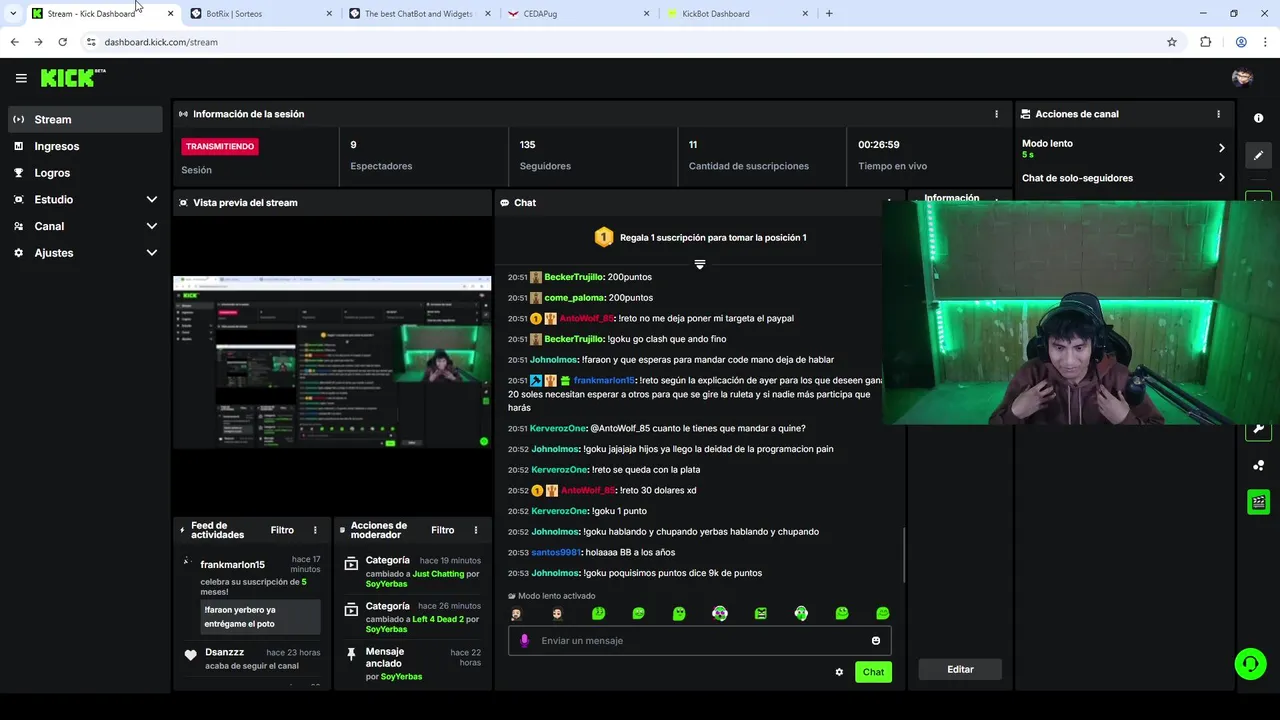Switch to BotRix Sorteos browser tab

click(261, 14)
